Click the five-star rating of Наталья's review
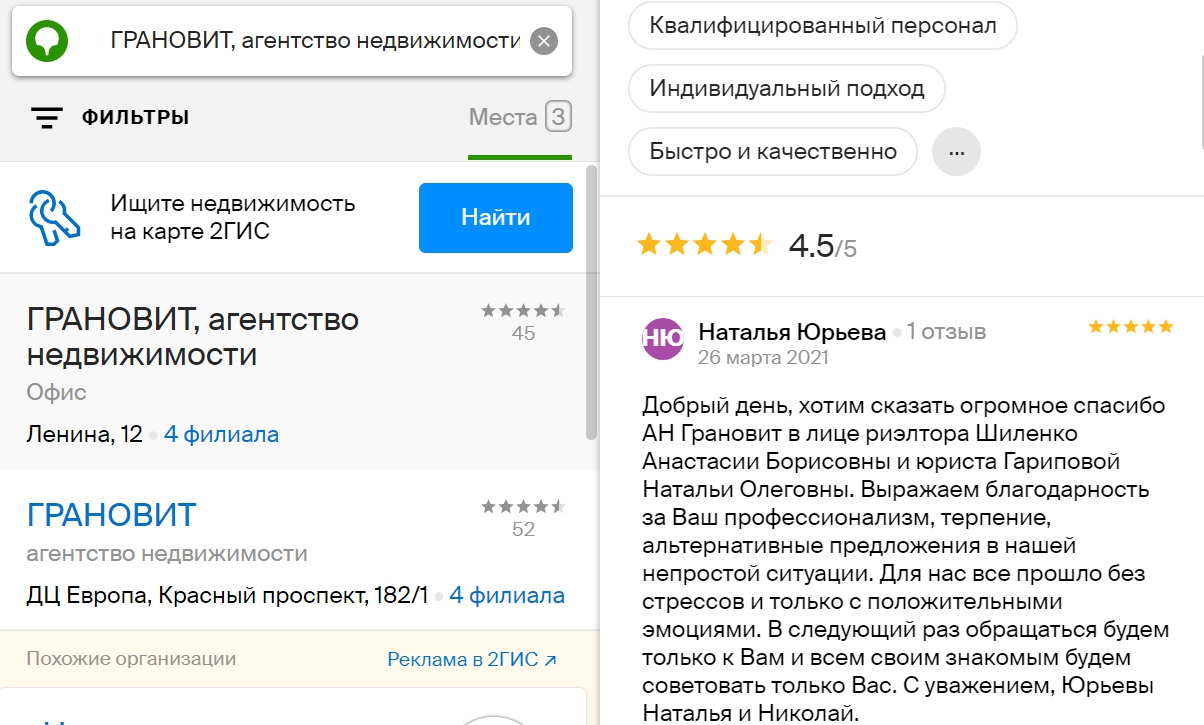The width and height of the screenshot is (1204, 725). click(1130, 326)
